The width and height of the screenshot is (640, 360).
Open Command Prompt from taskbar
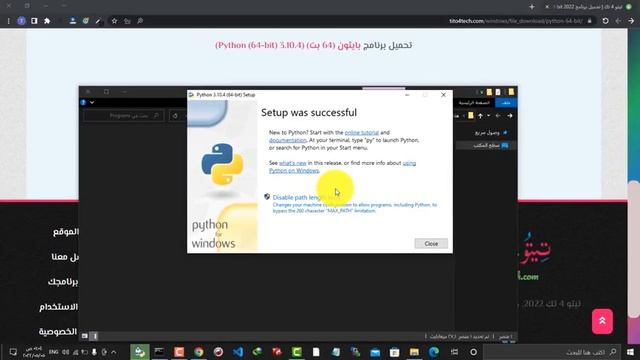point(160,352)
